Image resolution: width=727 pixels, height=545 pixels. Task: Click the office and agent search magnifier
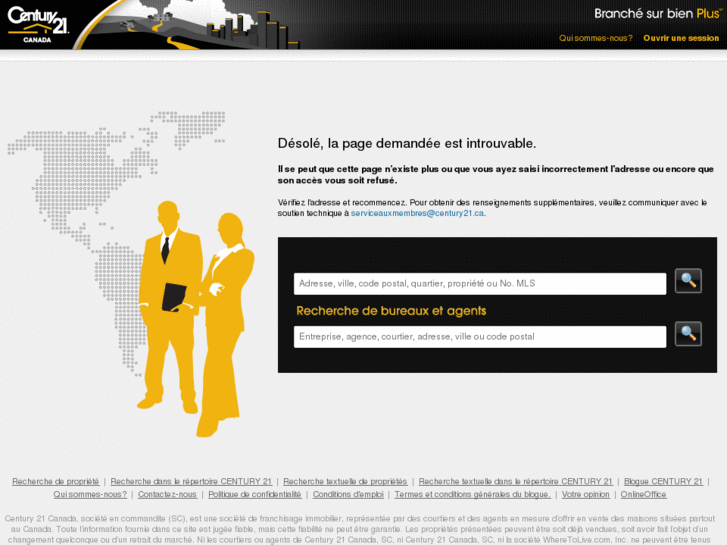click(x=688, y=333)
